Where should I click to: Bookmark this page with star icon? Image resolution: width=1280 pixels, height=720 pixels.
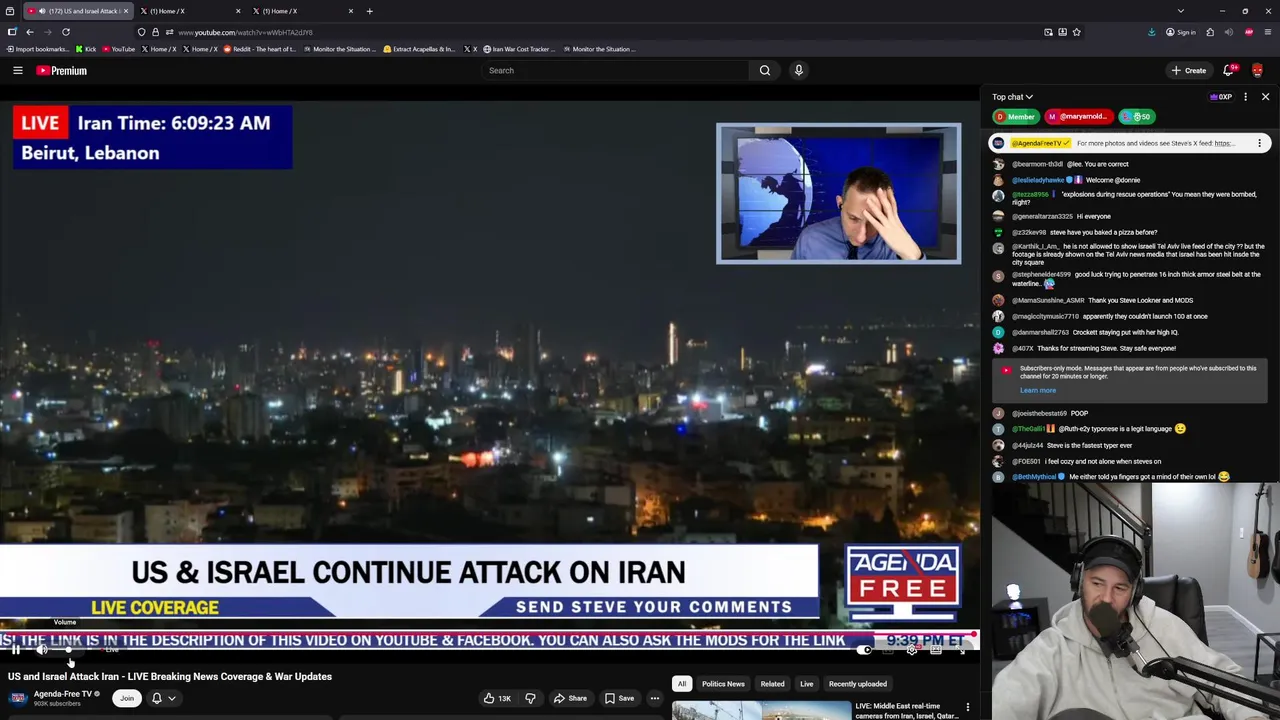click(x=1076, y=32)
